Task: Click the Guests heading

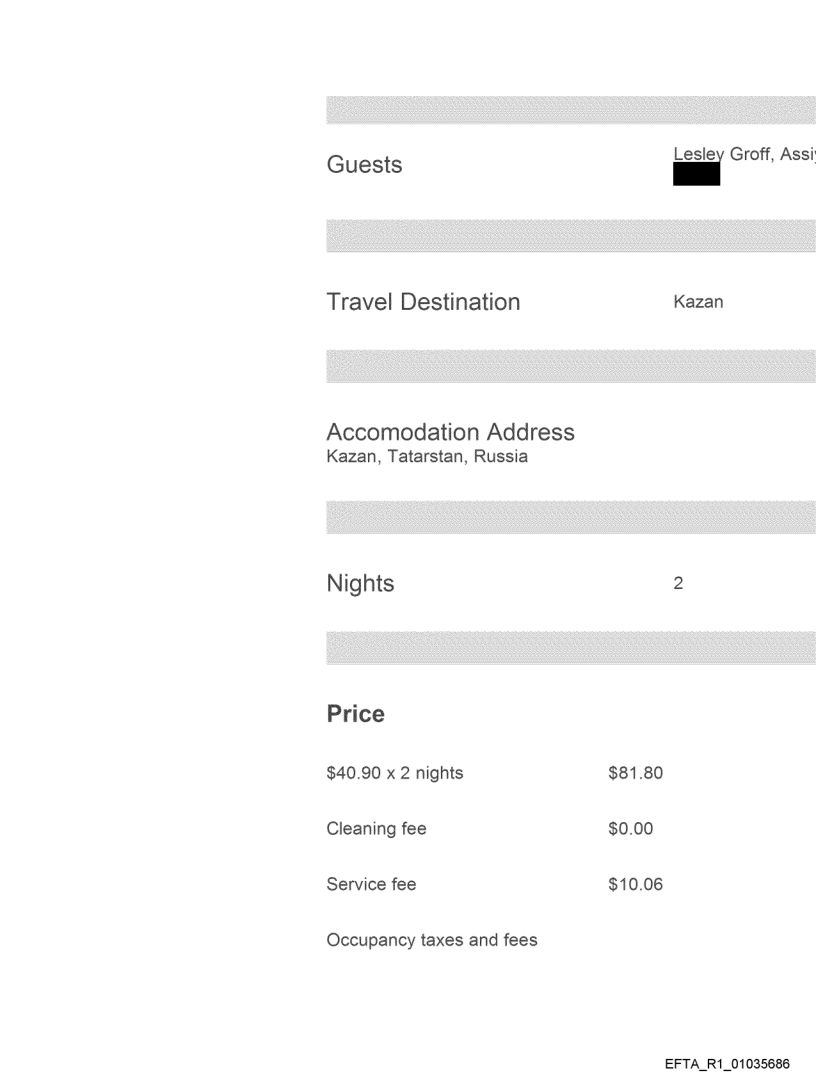Action: coord(365,165)
